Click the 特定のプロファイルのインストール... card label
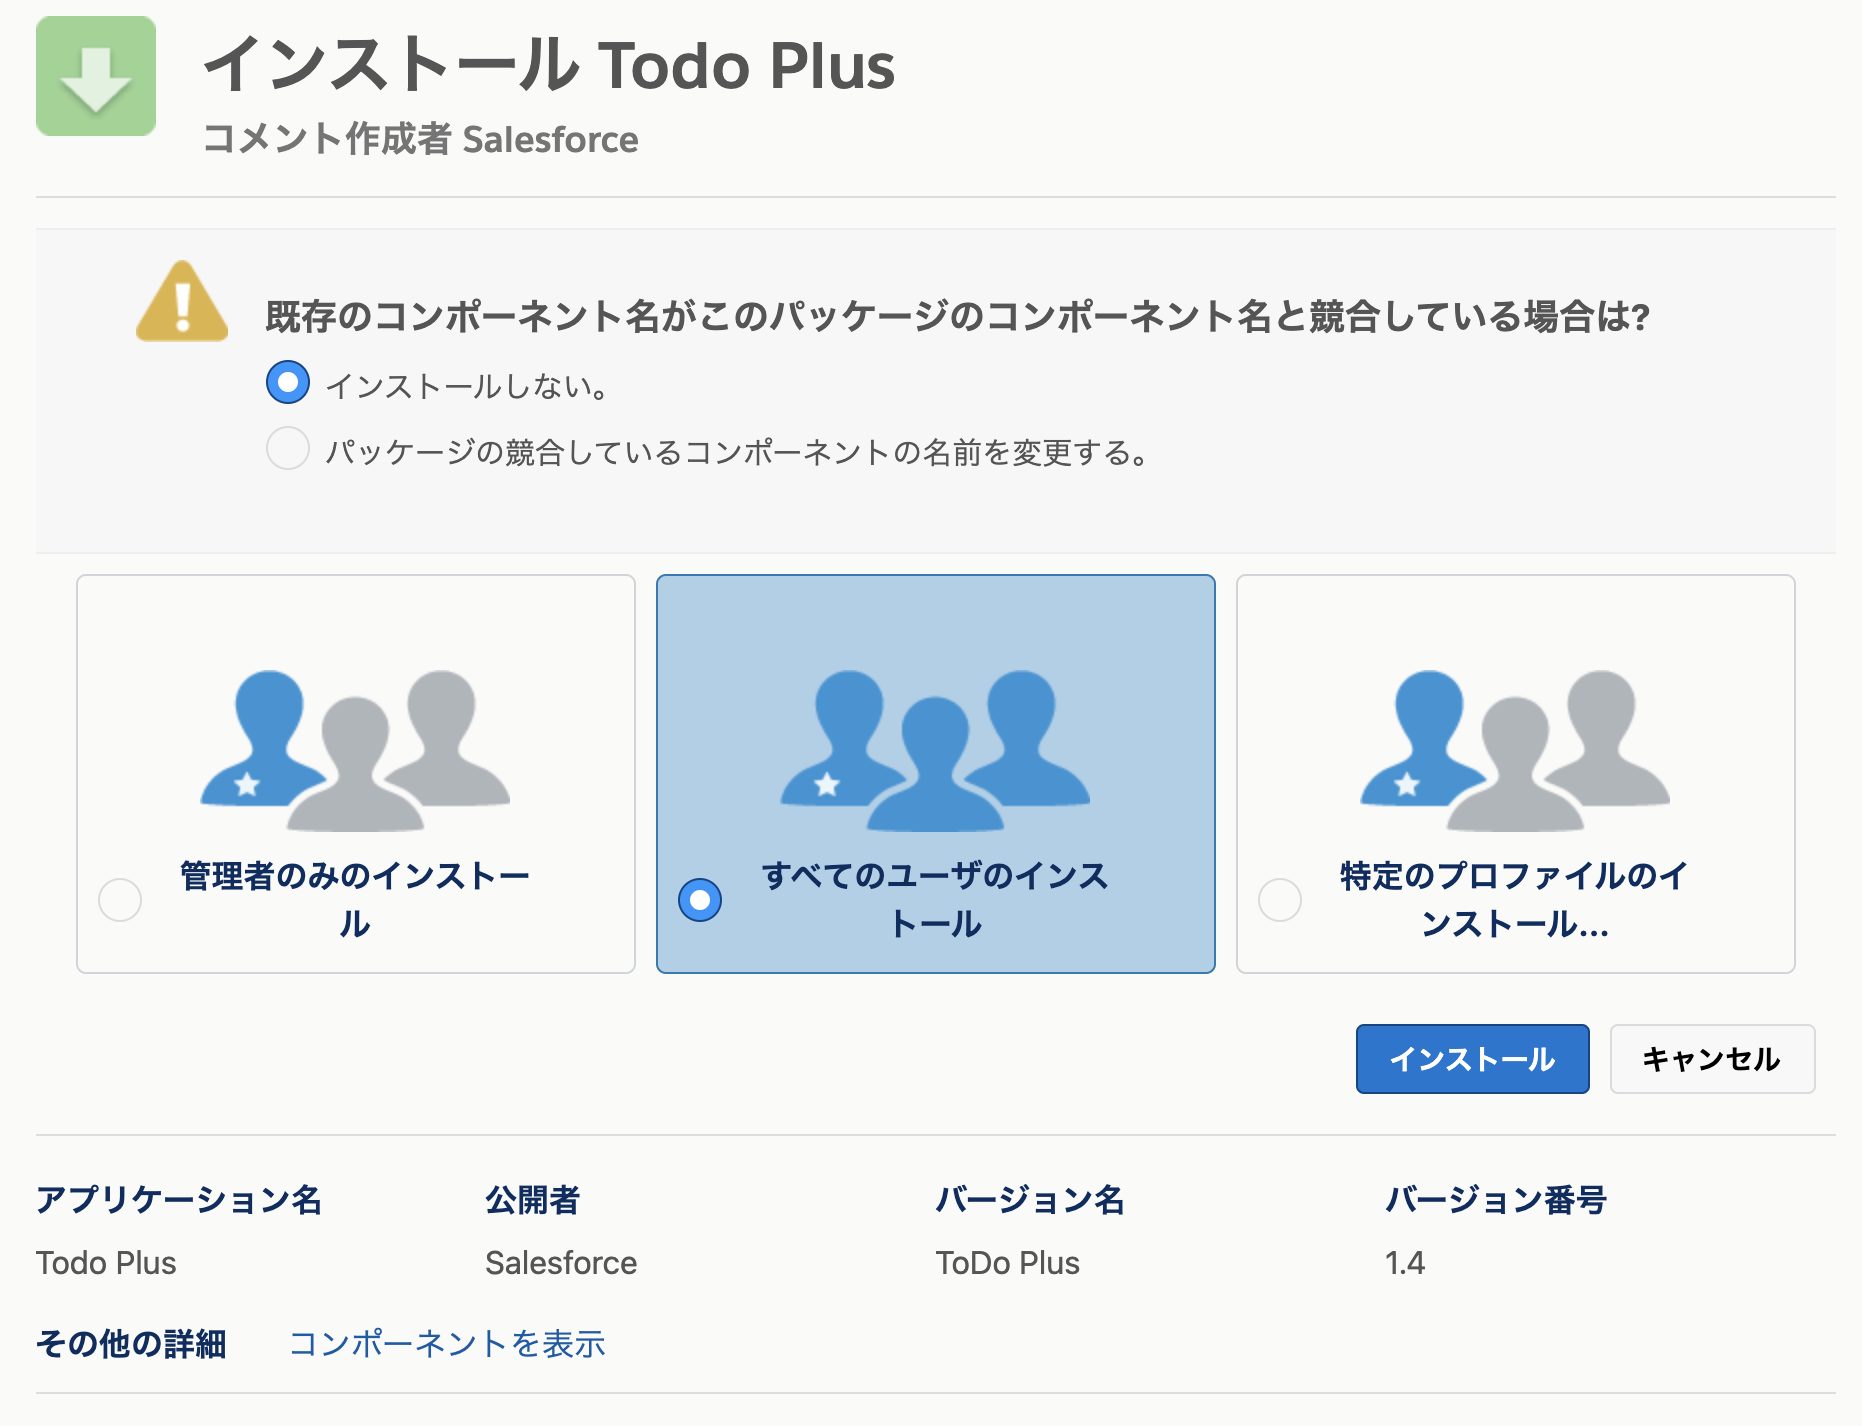The height and width of the screenshot is (1426, 1862). [x=1515, y=899]
